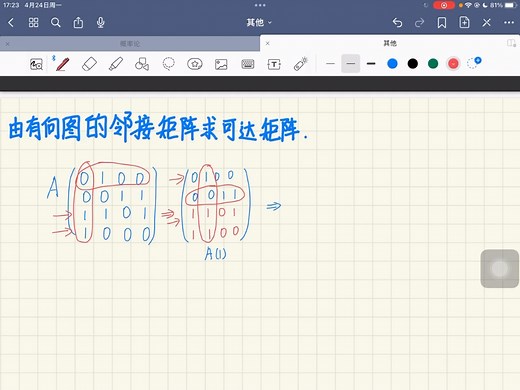
Task: Open the custom color preset picker
Action: pos(474,63)
